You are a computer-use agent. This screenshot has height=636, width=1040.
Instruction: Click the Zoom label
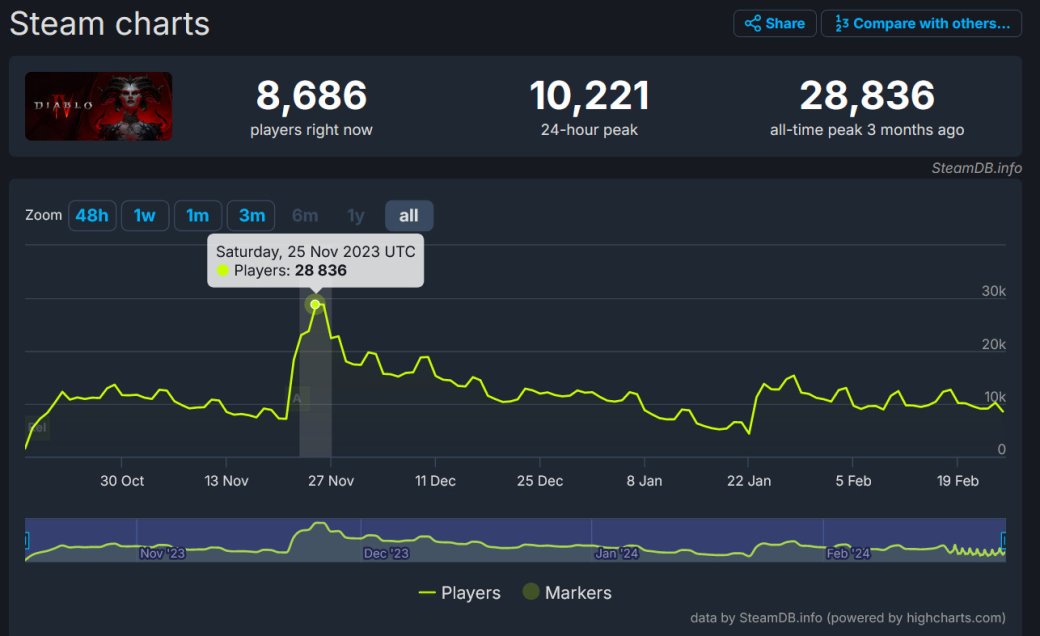coord(44,215)
